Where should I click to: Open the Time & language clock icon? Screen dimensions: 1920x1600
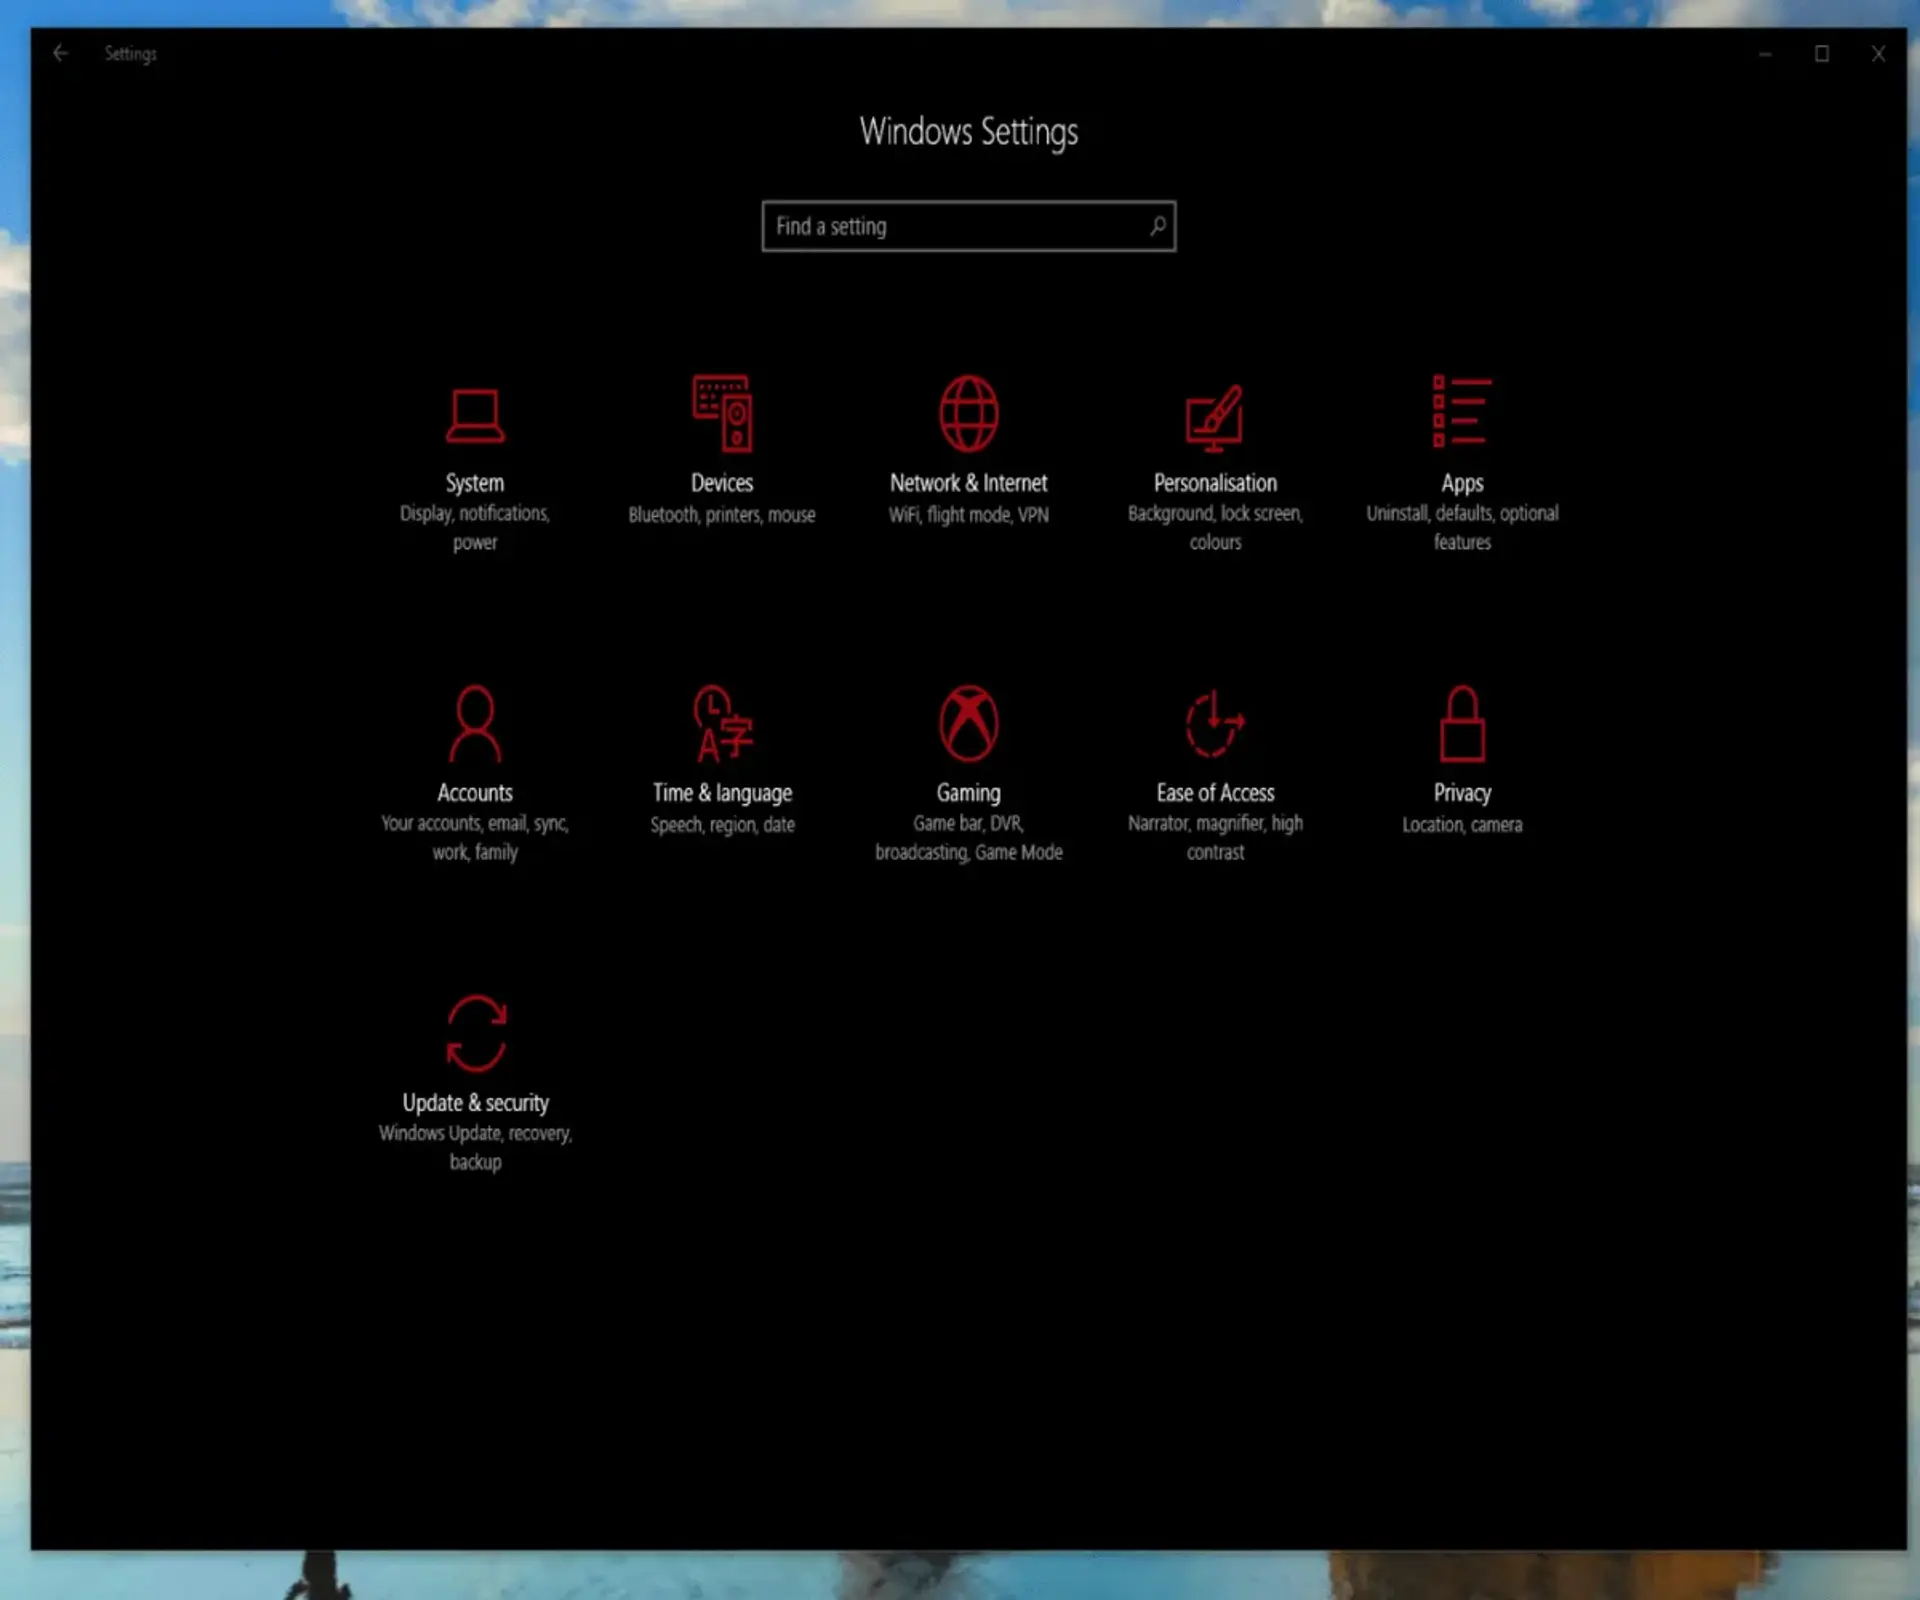coord(723,723)
